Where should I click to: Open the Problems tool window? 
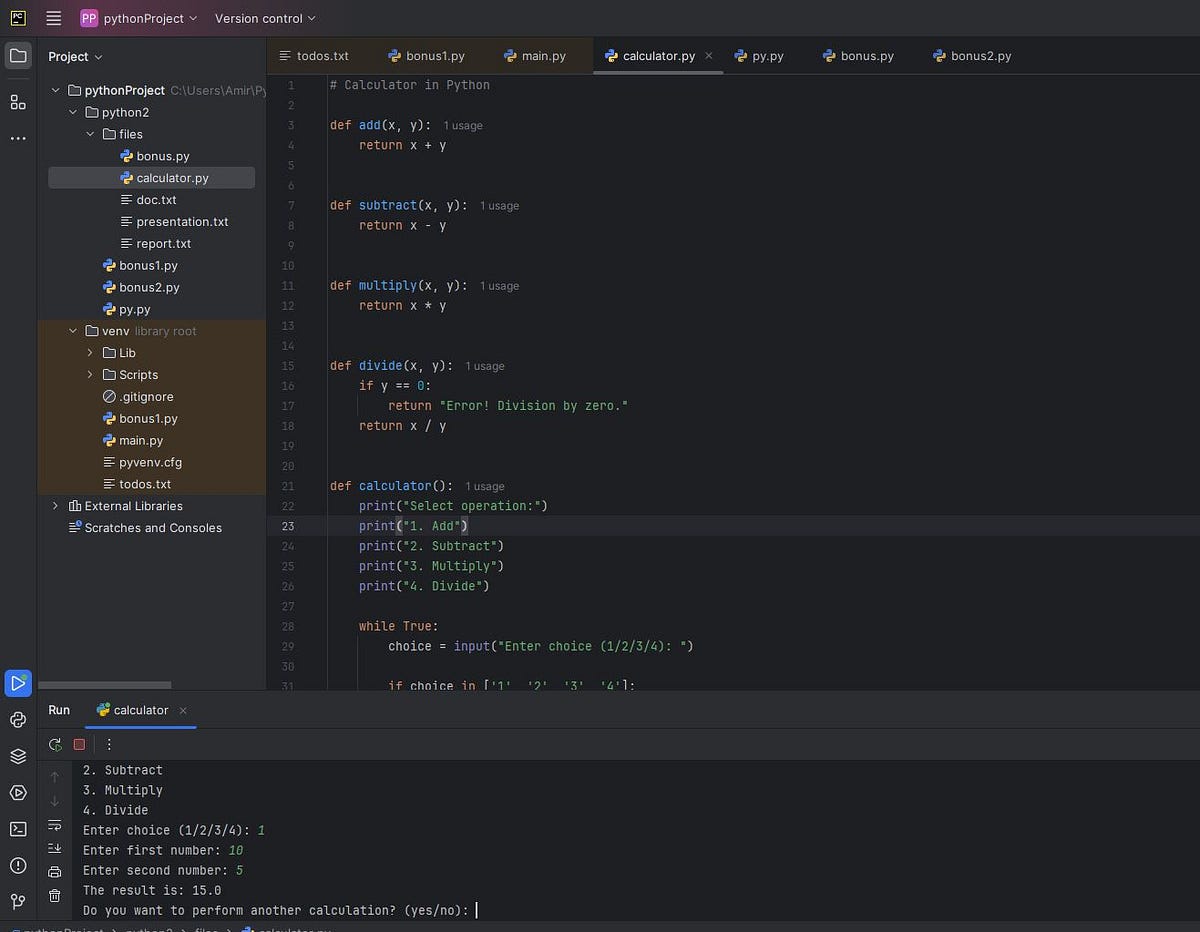pos(18,865)
